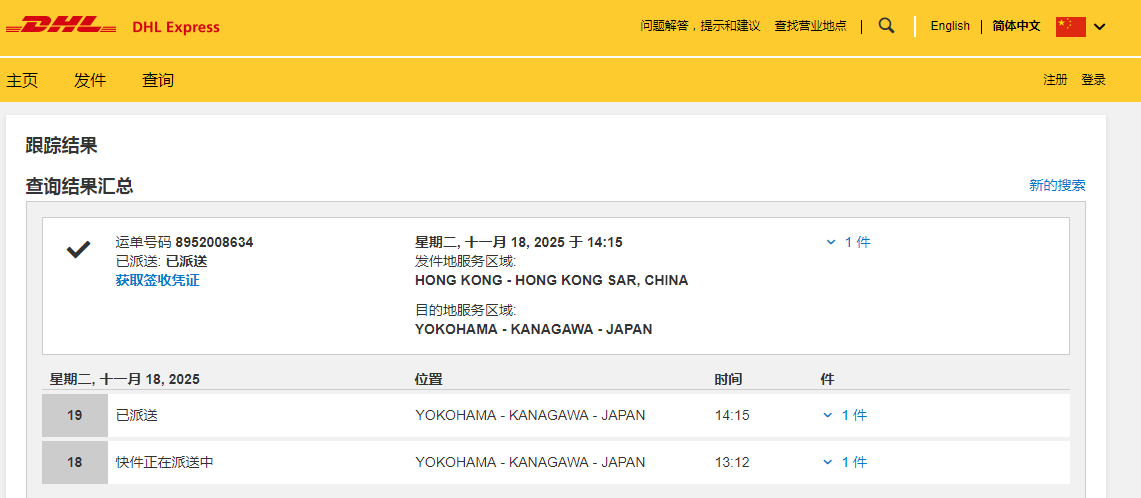Click the 注册 link
The image size is (1141, 498).
click(1055, 80)
